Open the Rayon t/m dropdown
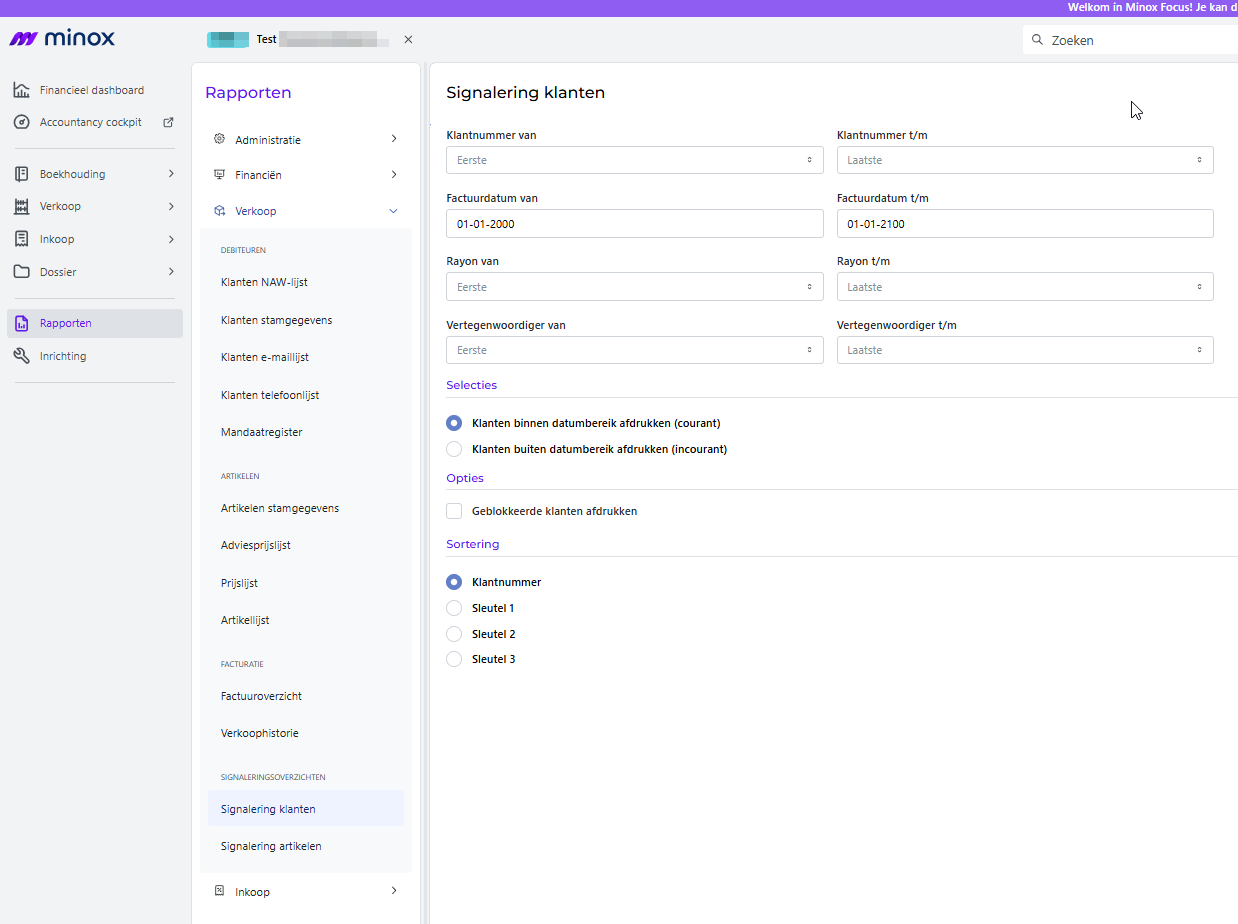 click(1025, 287)
